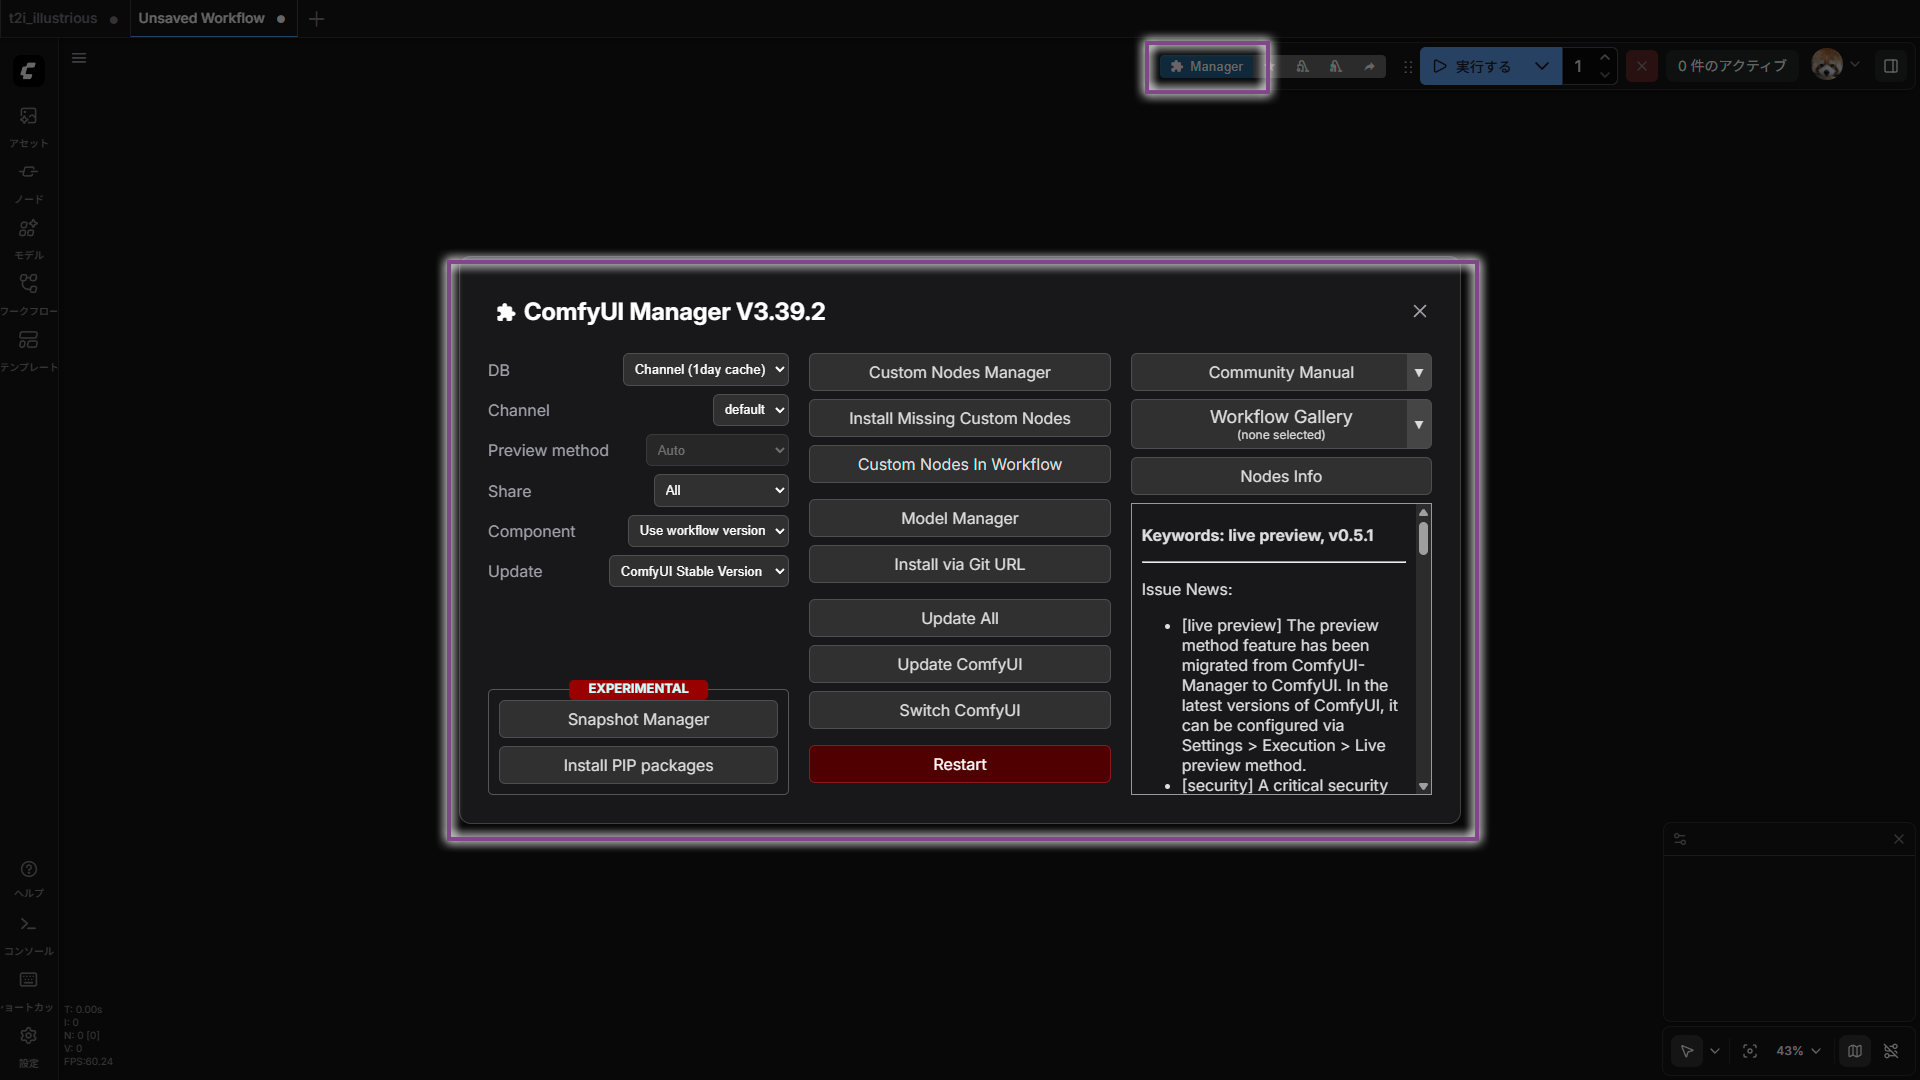Toggle the minimap button

click(1855, 1051)
